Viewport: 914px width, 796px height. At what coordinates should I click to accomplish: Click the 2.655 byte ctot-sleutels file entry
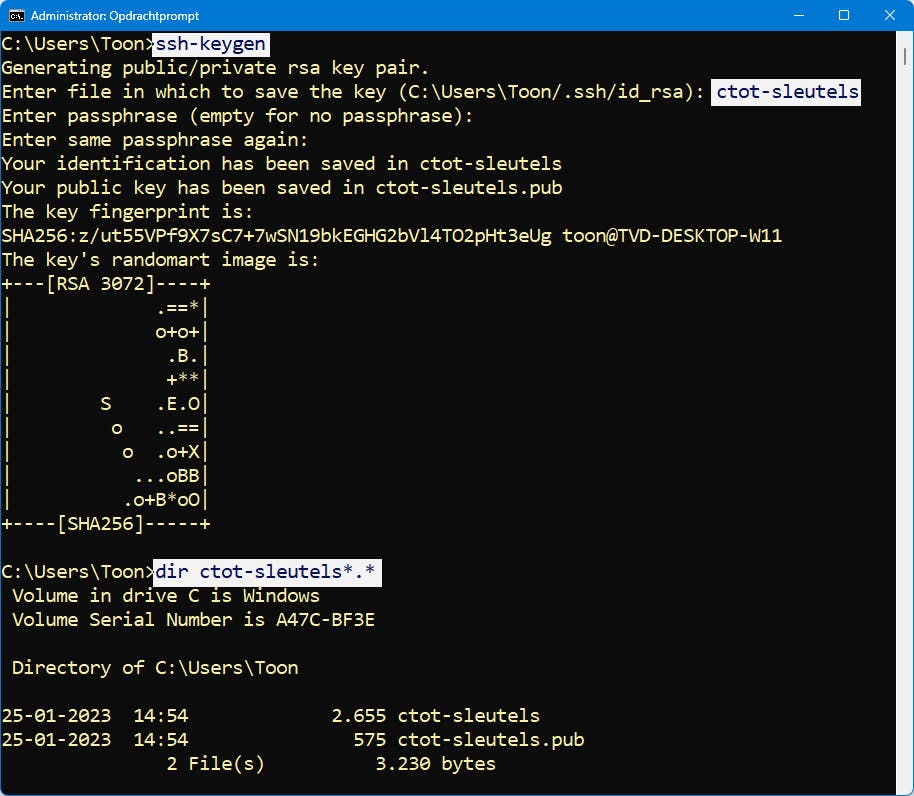[468, 716]
